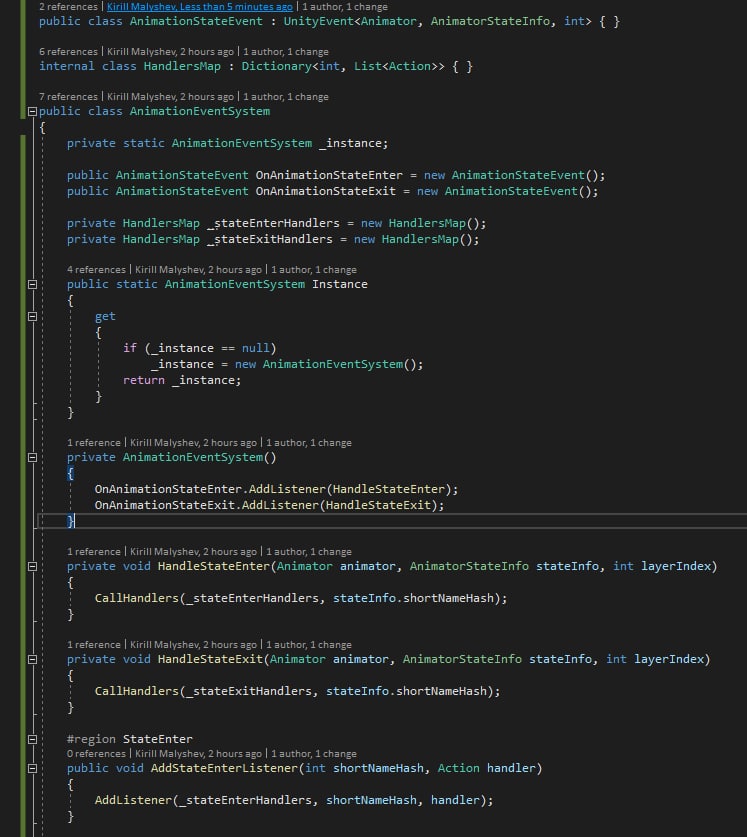Collapse the Instance property block
This screenshot has width=747, height=837.
point(32,285)
